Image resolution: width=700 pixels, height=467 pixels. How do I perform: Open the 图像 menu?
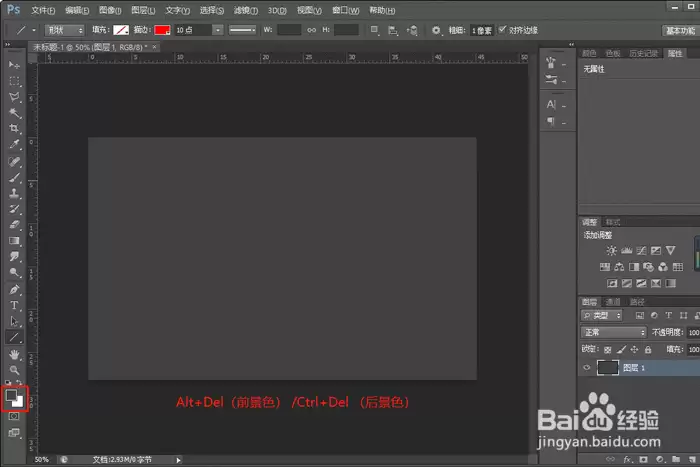coord(110,10)
